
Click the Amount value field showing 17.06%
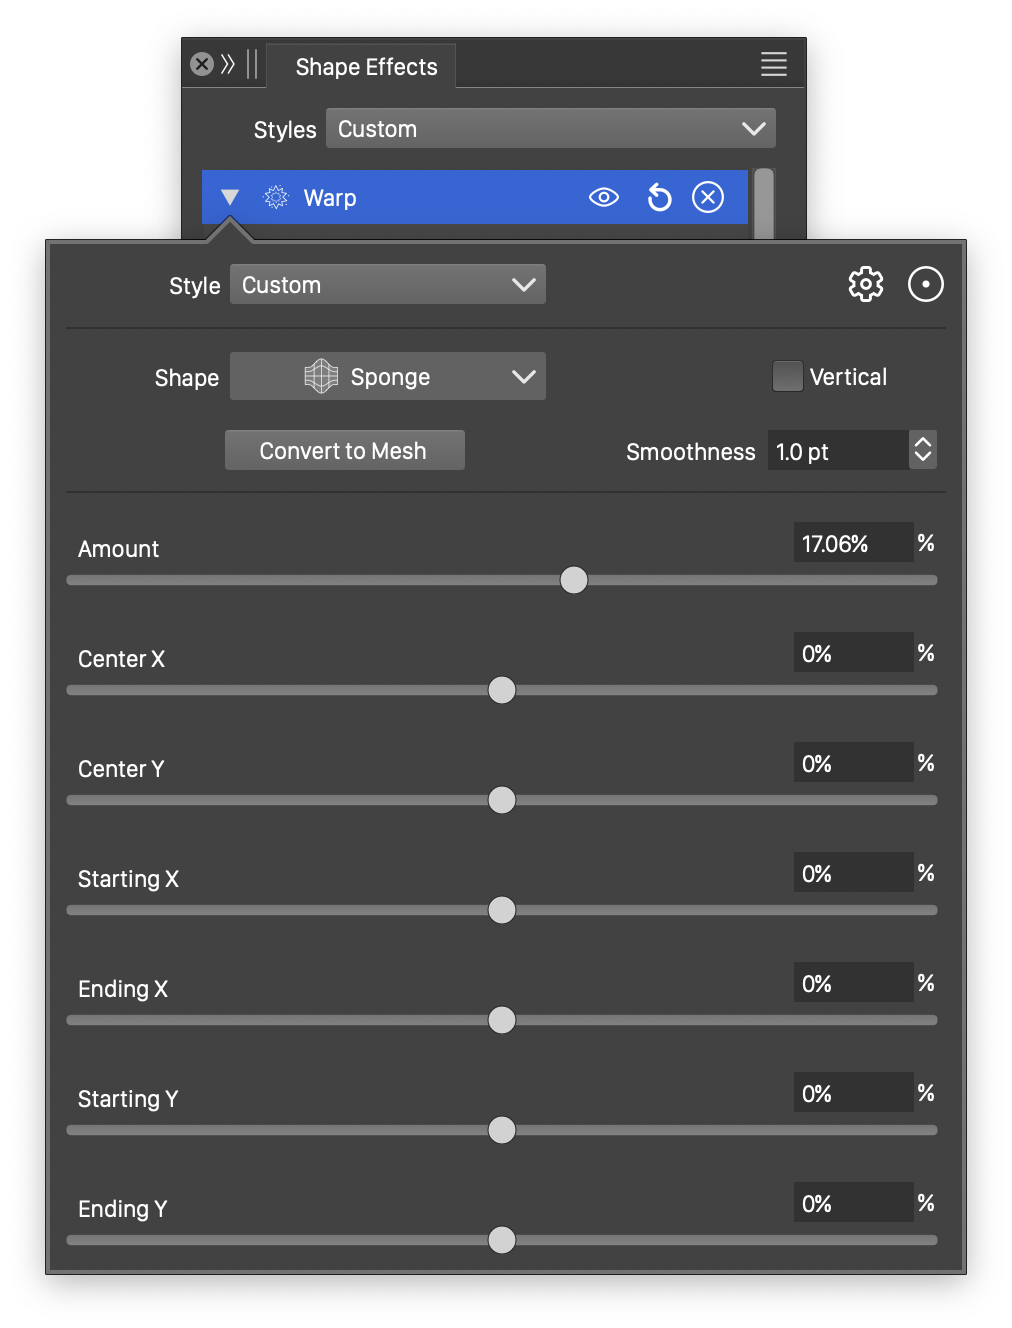click(x=852, y=543)
